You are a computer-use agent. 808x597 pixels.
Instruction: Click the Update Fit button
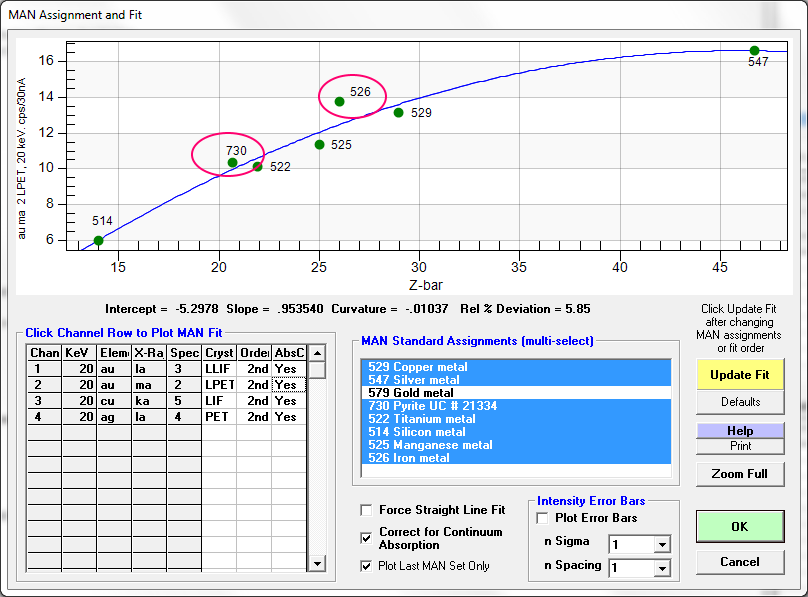tap(739, 374)
